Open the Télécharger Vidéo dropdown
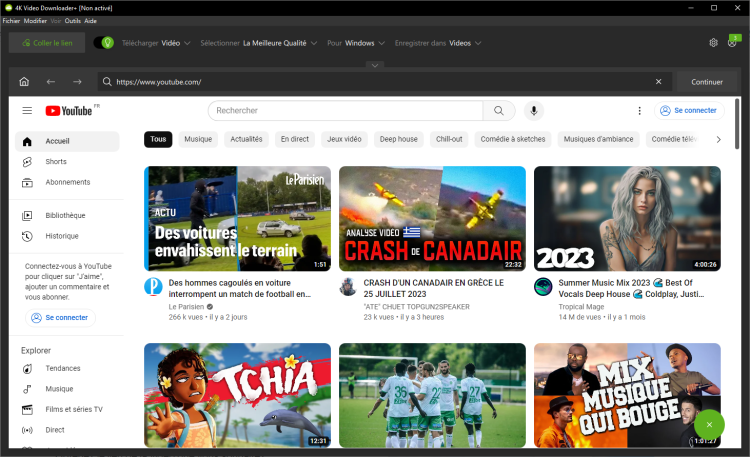The width and height of the screenshot is (750, 457). [156, 43]
